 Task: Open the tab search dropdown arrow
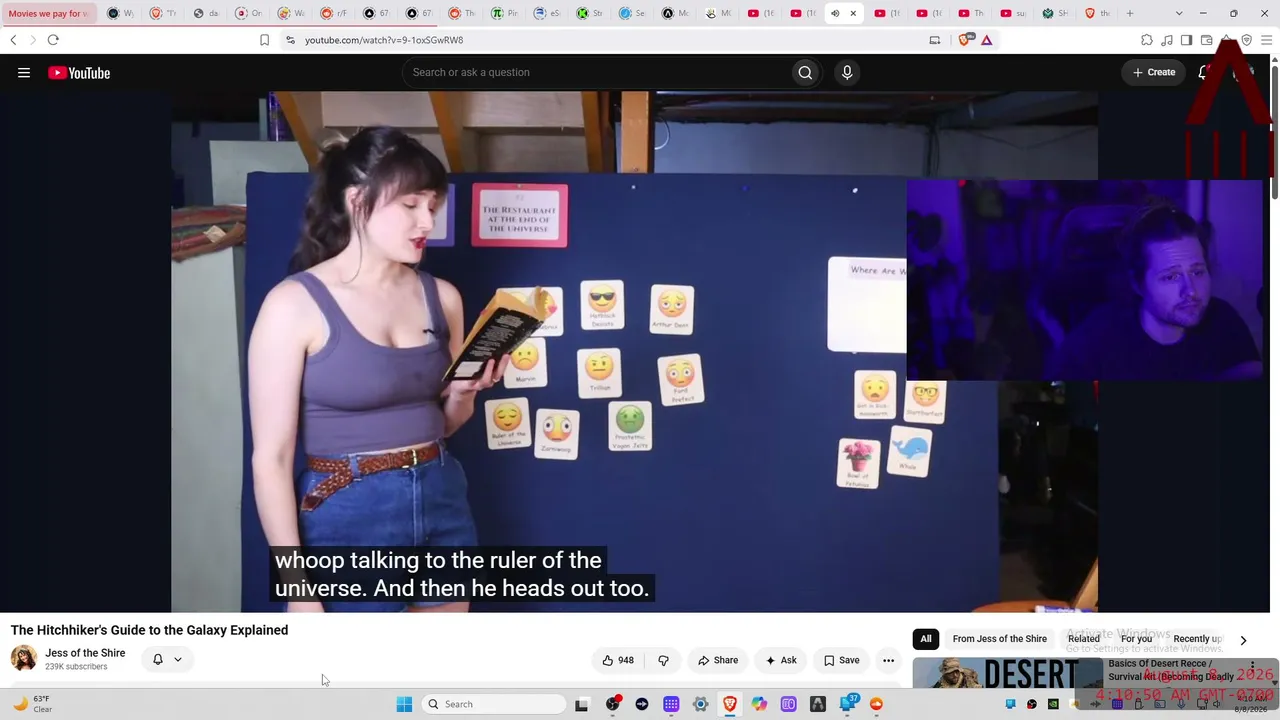(1179, 13)
